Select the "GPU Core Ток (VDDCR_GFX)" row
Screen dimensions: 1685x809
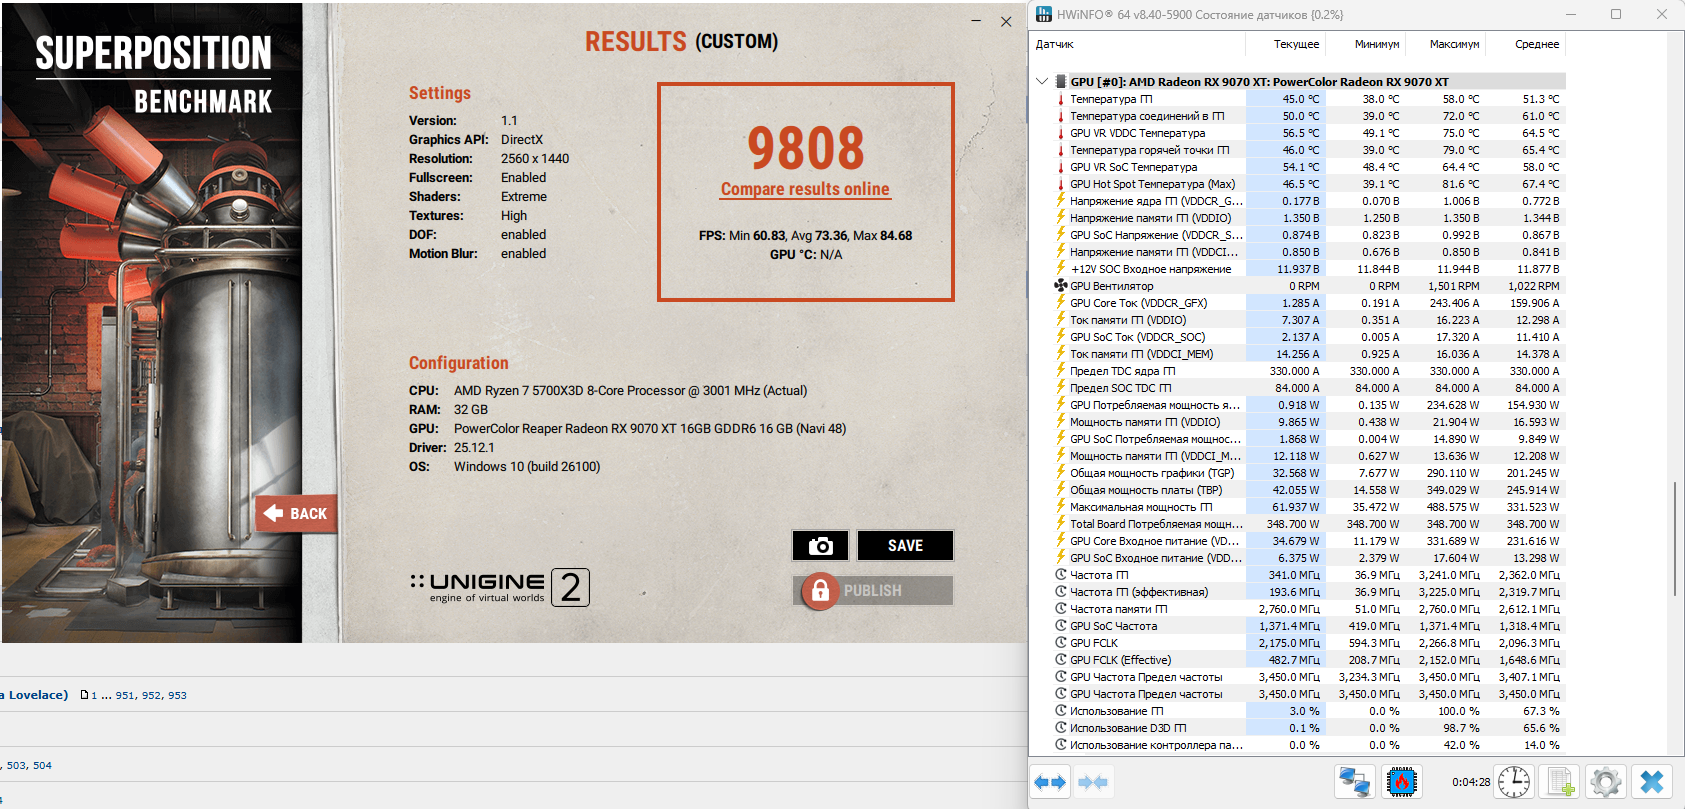tap(1310, 303)
